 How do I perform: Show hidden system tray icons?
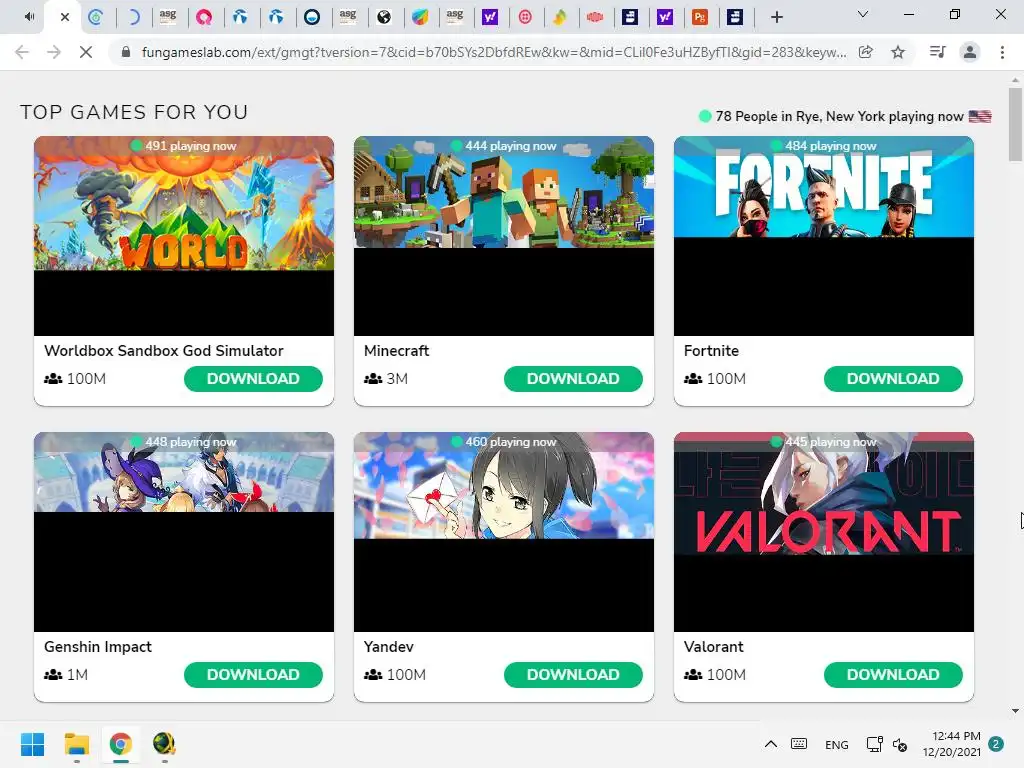click(771, 744)
